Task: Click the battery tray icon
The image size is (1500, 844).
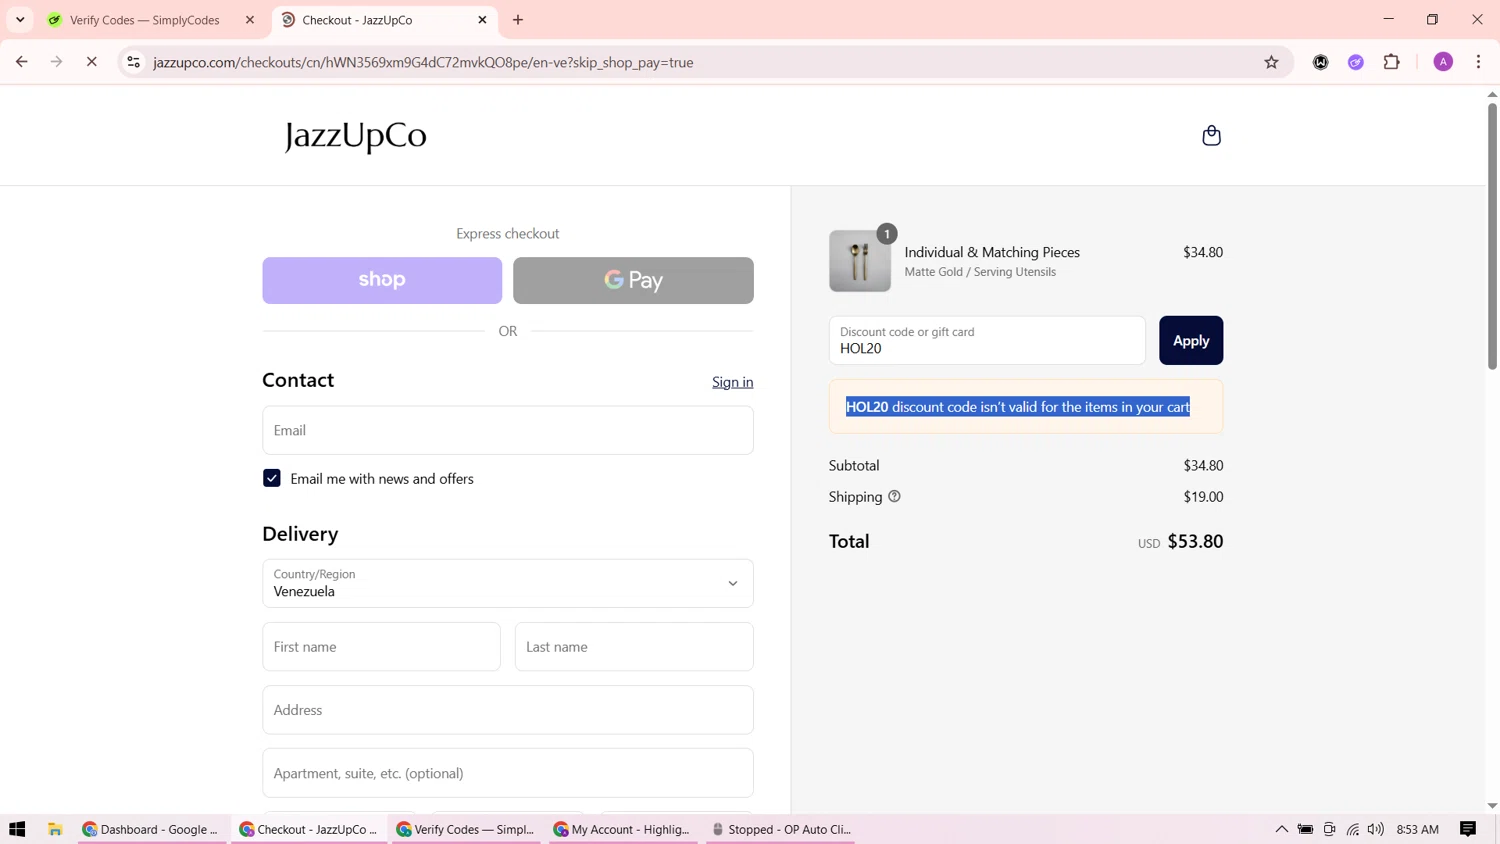Action: pos(1305,829)
